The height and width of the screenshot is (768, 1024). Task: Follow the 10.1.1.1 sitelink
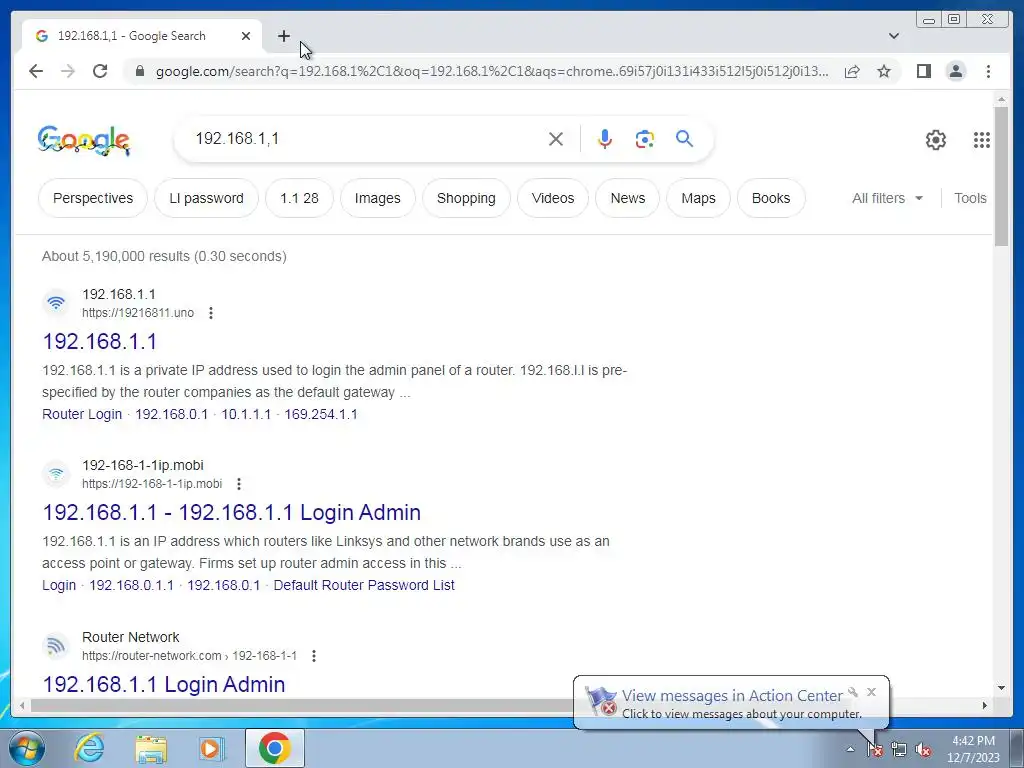pos(246,414)
